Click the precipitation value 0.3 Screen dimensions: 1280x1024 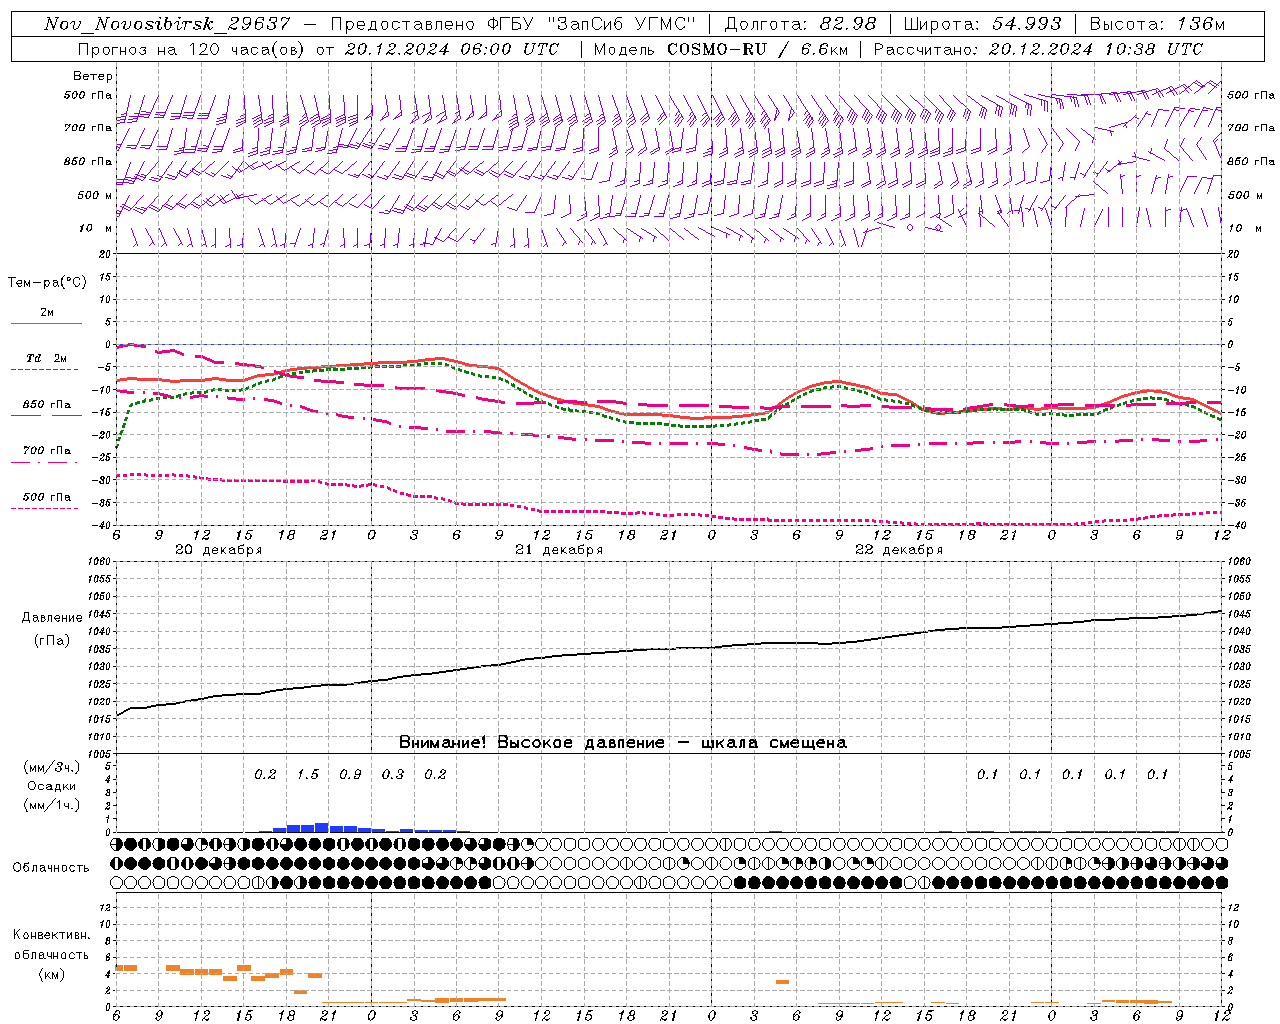click(x=393, y=774)
